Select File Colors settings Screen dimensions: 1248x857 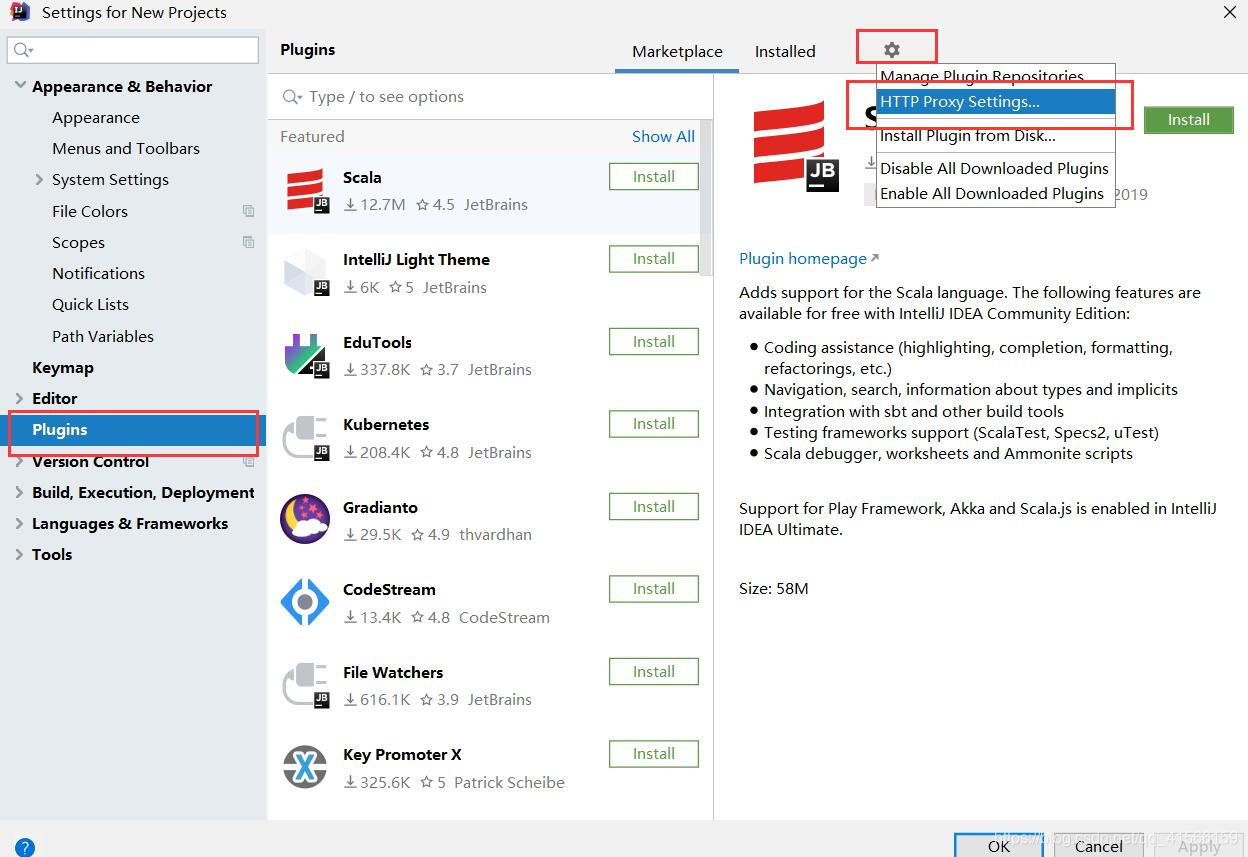90,211
